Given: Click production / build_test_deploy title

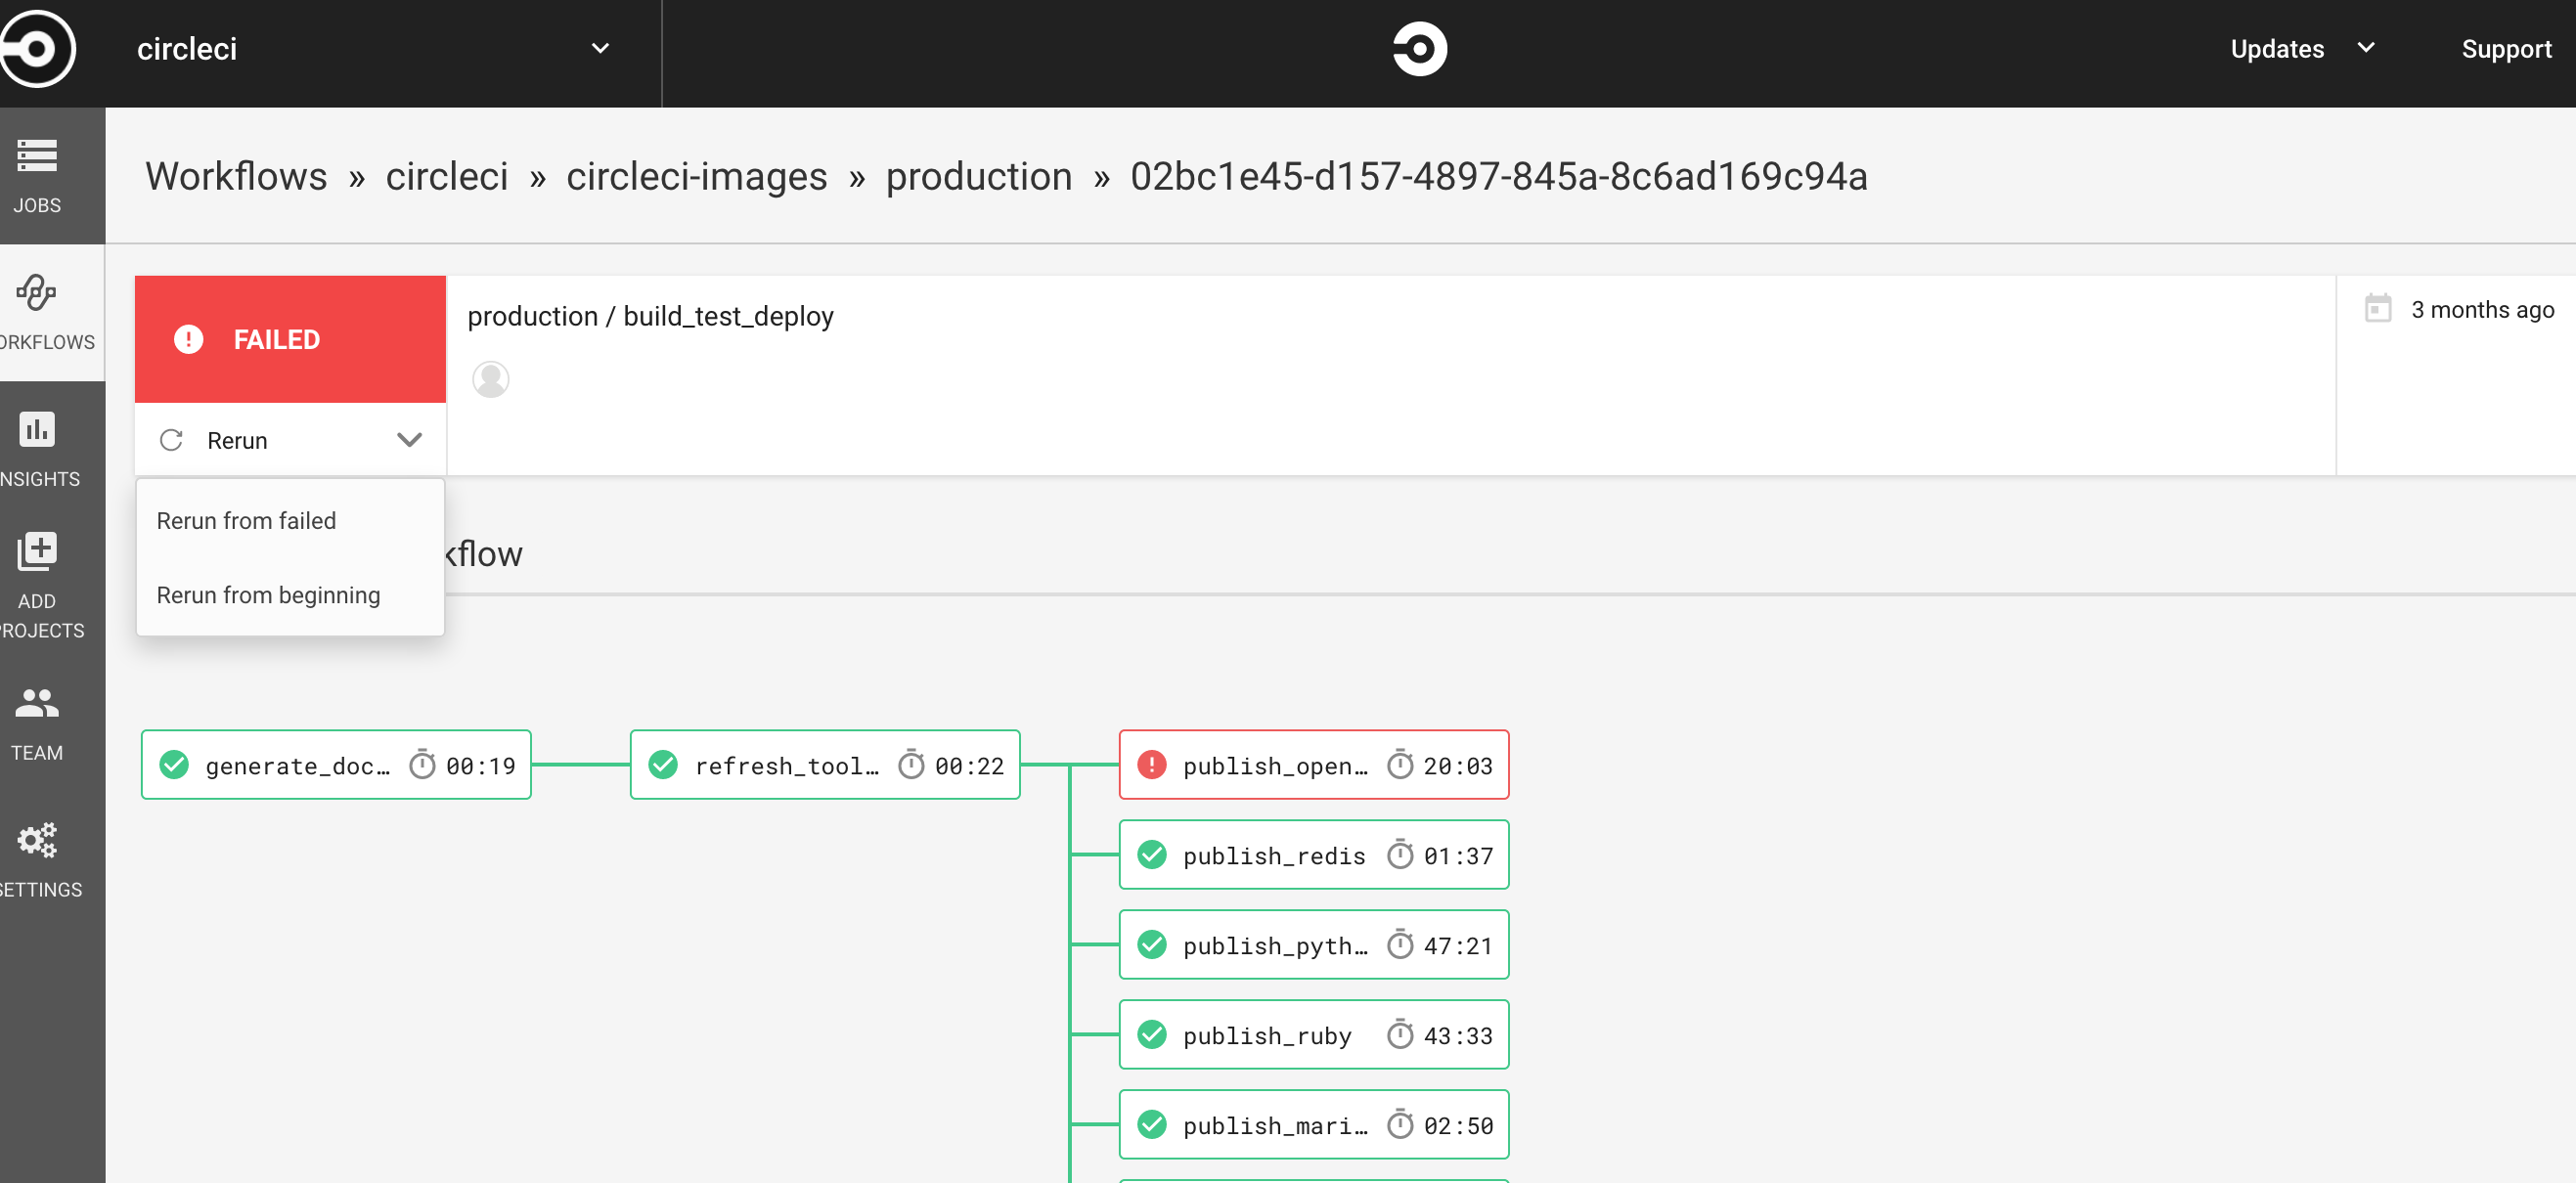Looking at the screenshot, I should pyautogui.click(x=650, y=316).
